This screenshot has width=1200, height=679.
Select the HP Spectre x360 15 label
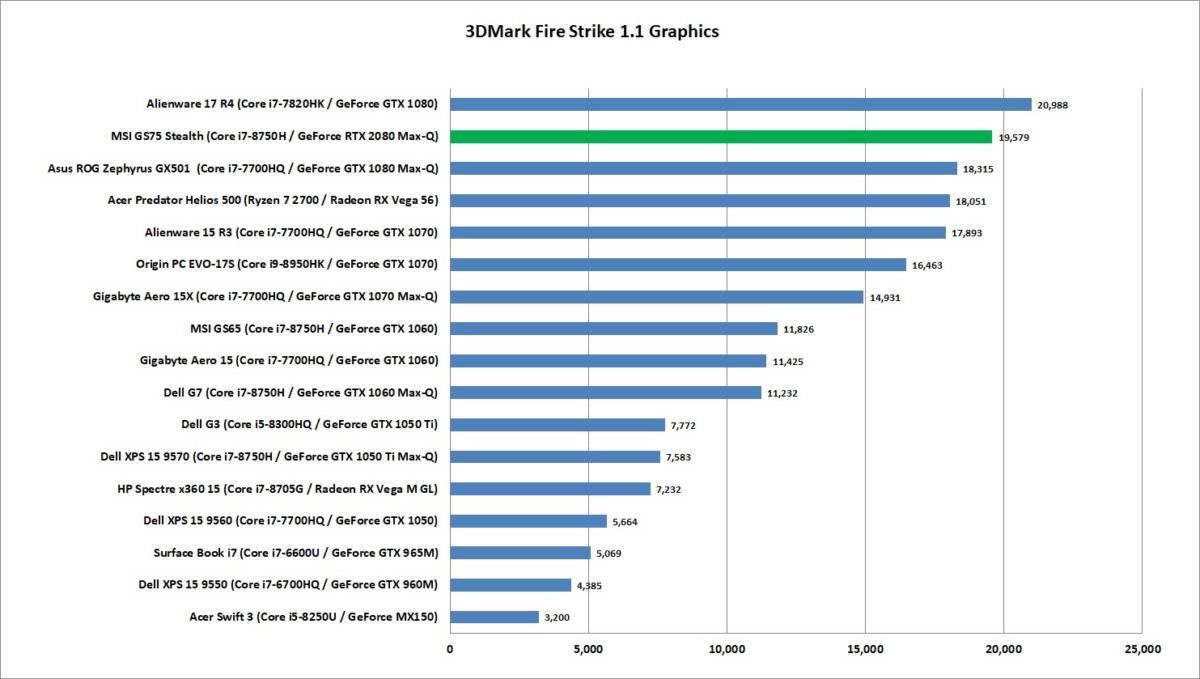[x=279, y=488]
